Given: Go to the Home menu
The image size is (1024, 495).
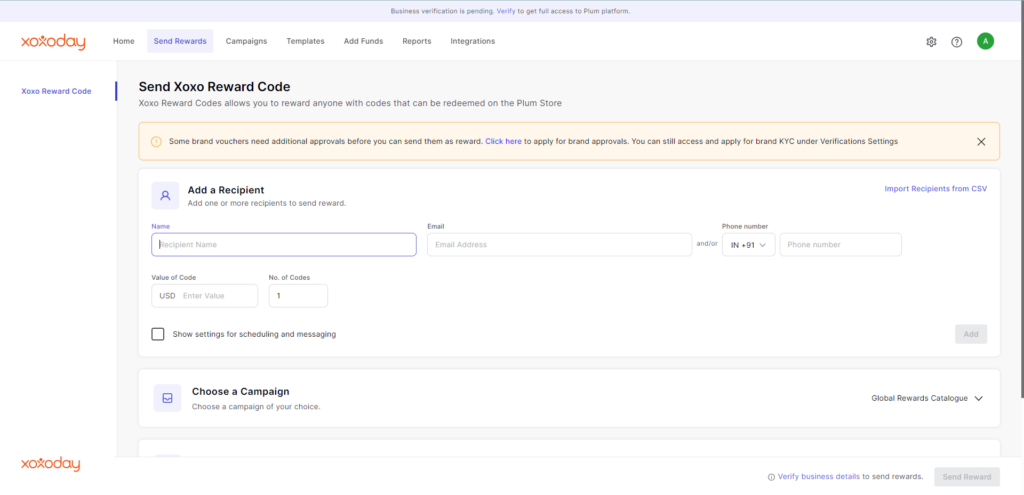Looking at the screenshot, I should pos(123,41).
